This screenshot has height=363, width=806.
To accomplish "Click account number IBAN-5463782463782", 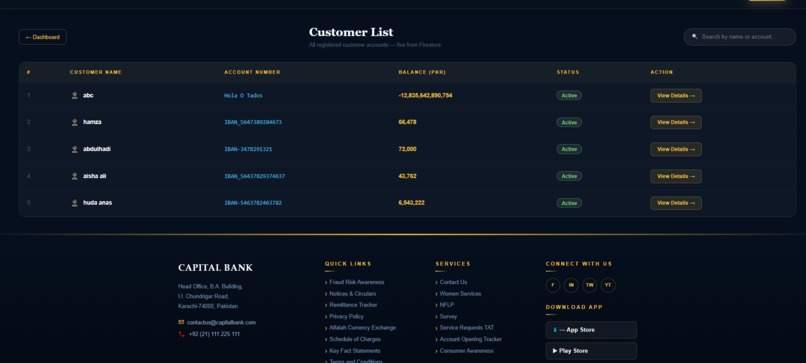I will click(253, 203).
